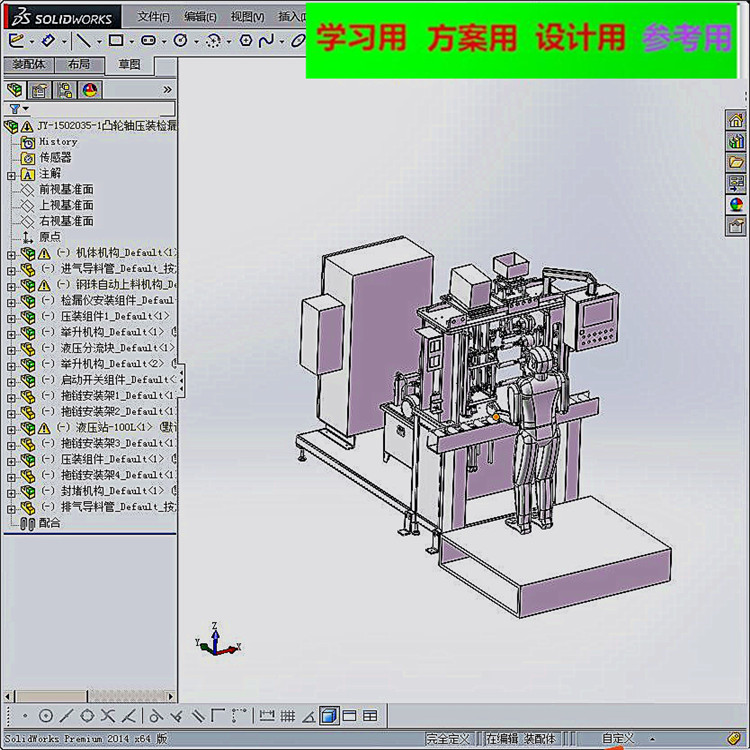Open the File Explorer task pane

coord(736,162)
